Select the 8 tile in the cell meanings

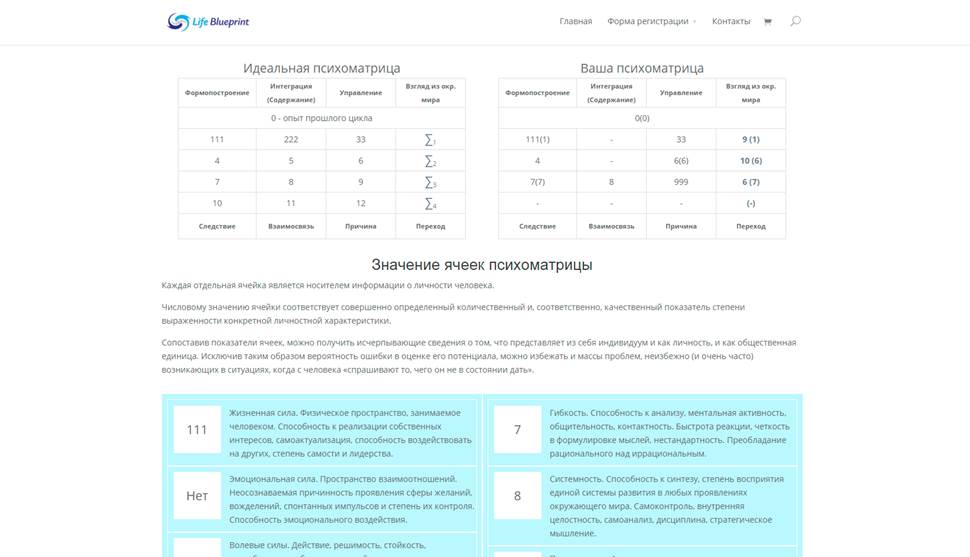point(517,496)
